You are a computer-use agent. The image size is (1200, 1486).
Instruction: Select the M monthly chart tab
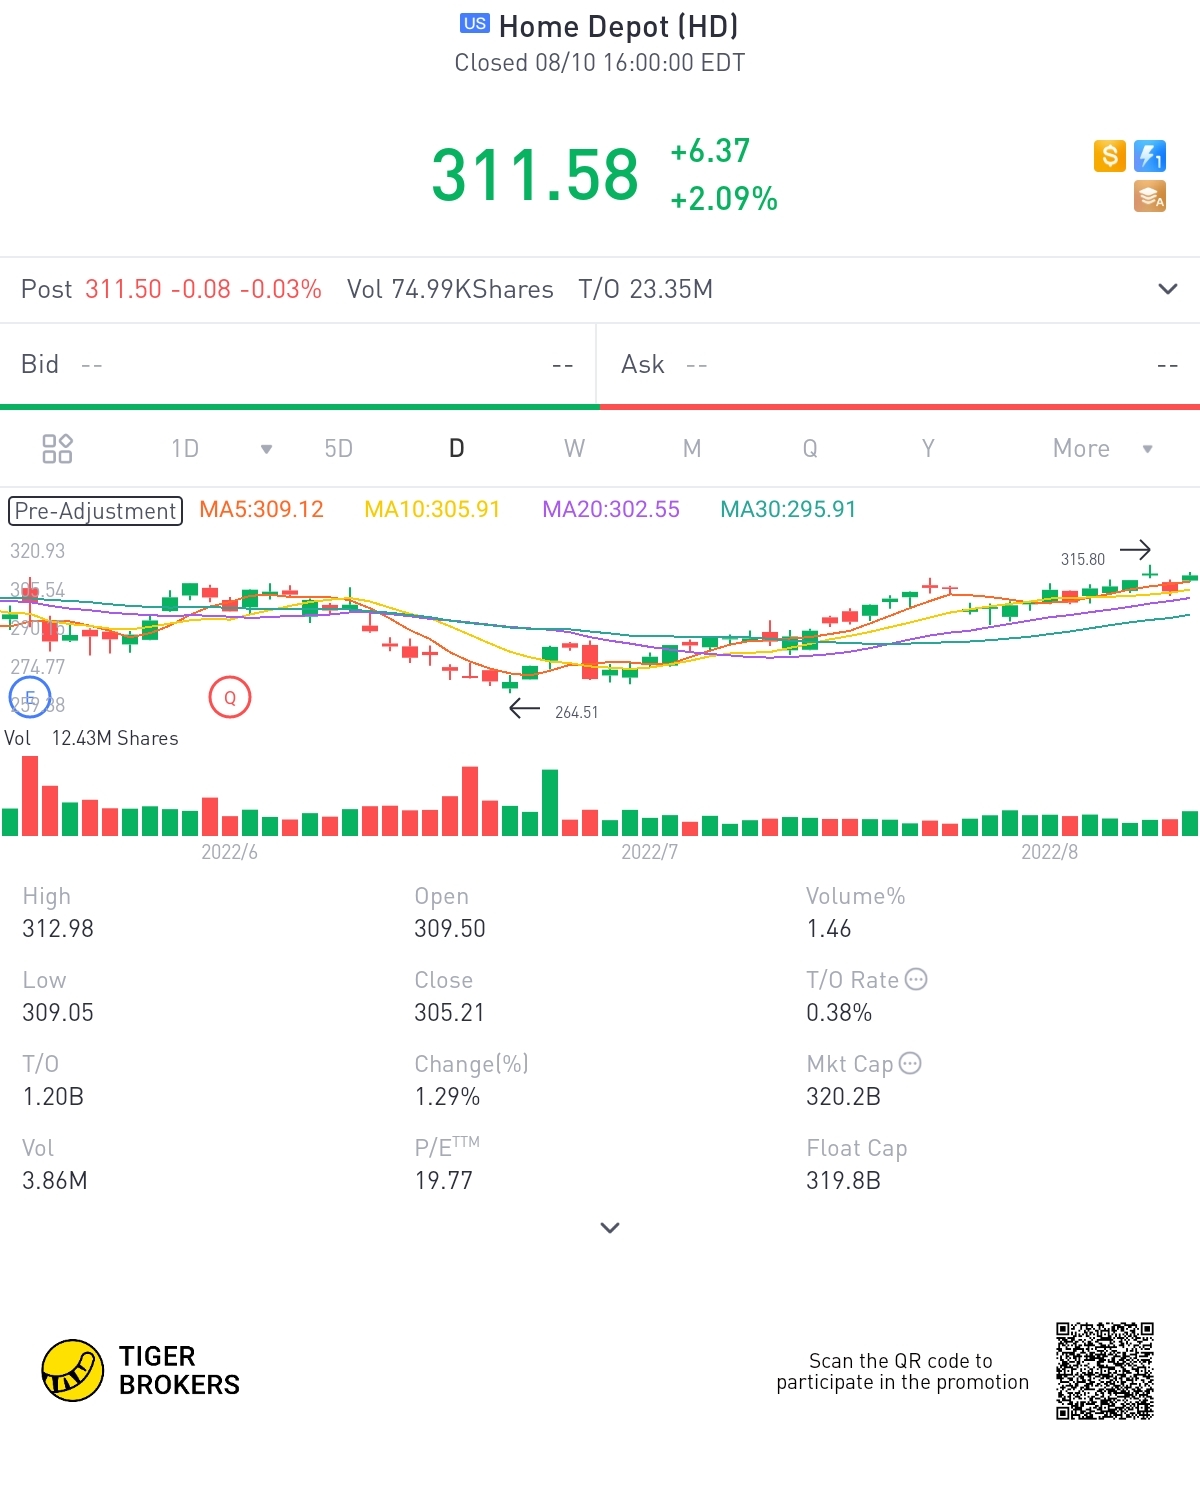point(692,448)
